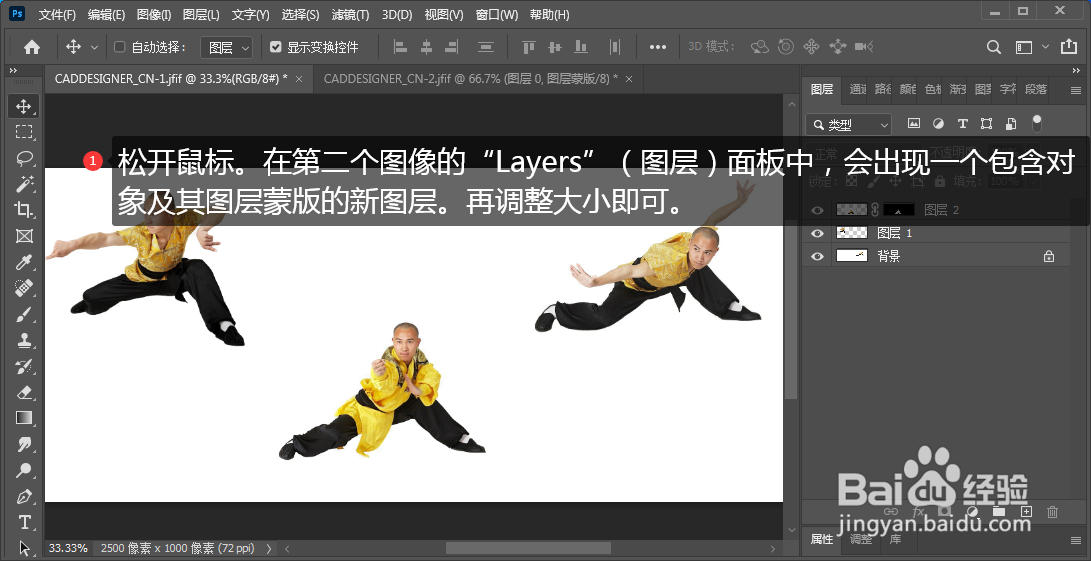This screenshot has width=1091, height=561.
Task: Open the workspace switcher dropdown arrow
Action: (1045, 47)
